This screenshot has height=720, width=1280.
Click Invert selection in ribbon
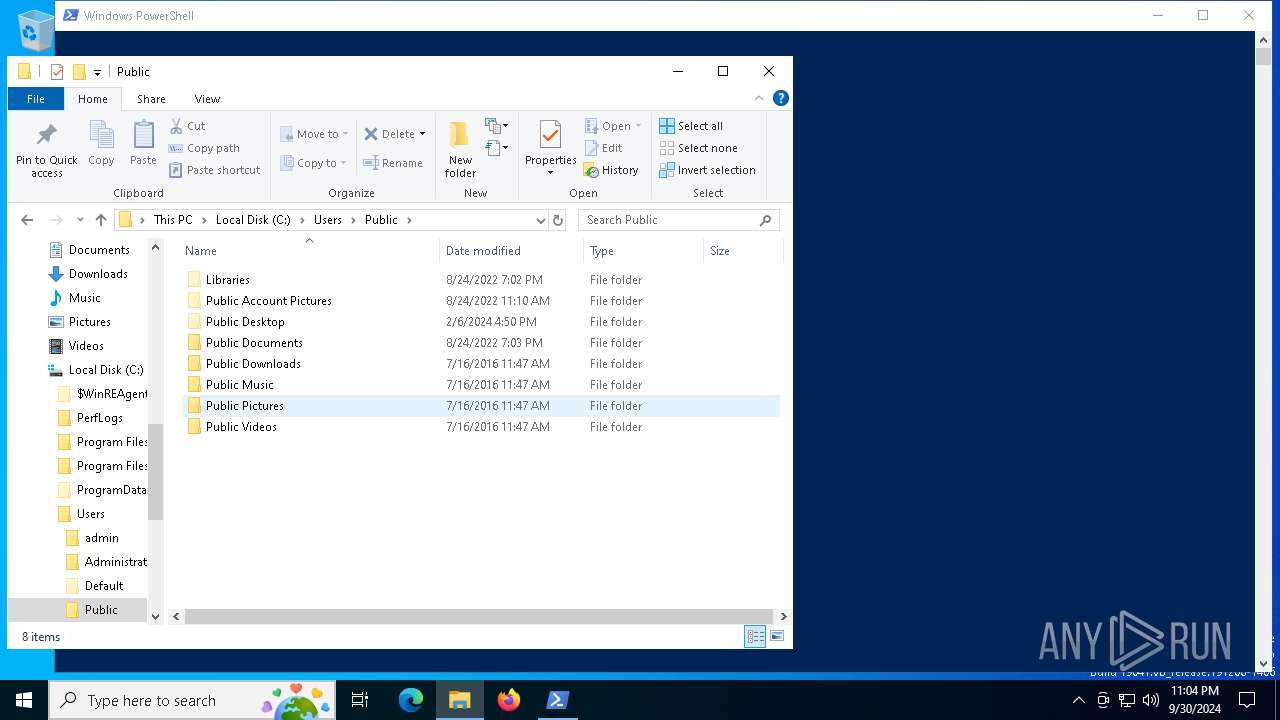pyautogui.click(x=707, y=170)
